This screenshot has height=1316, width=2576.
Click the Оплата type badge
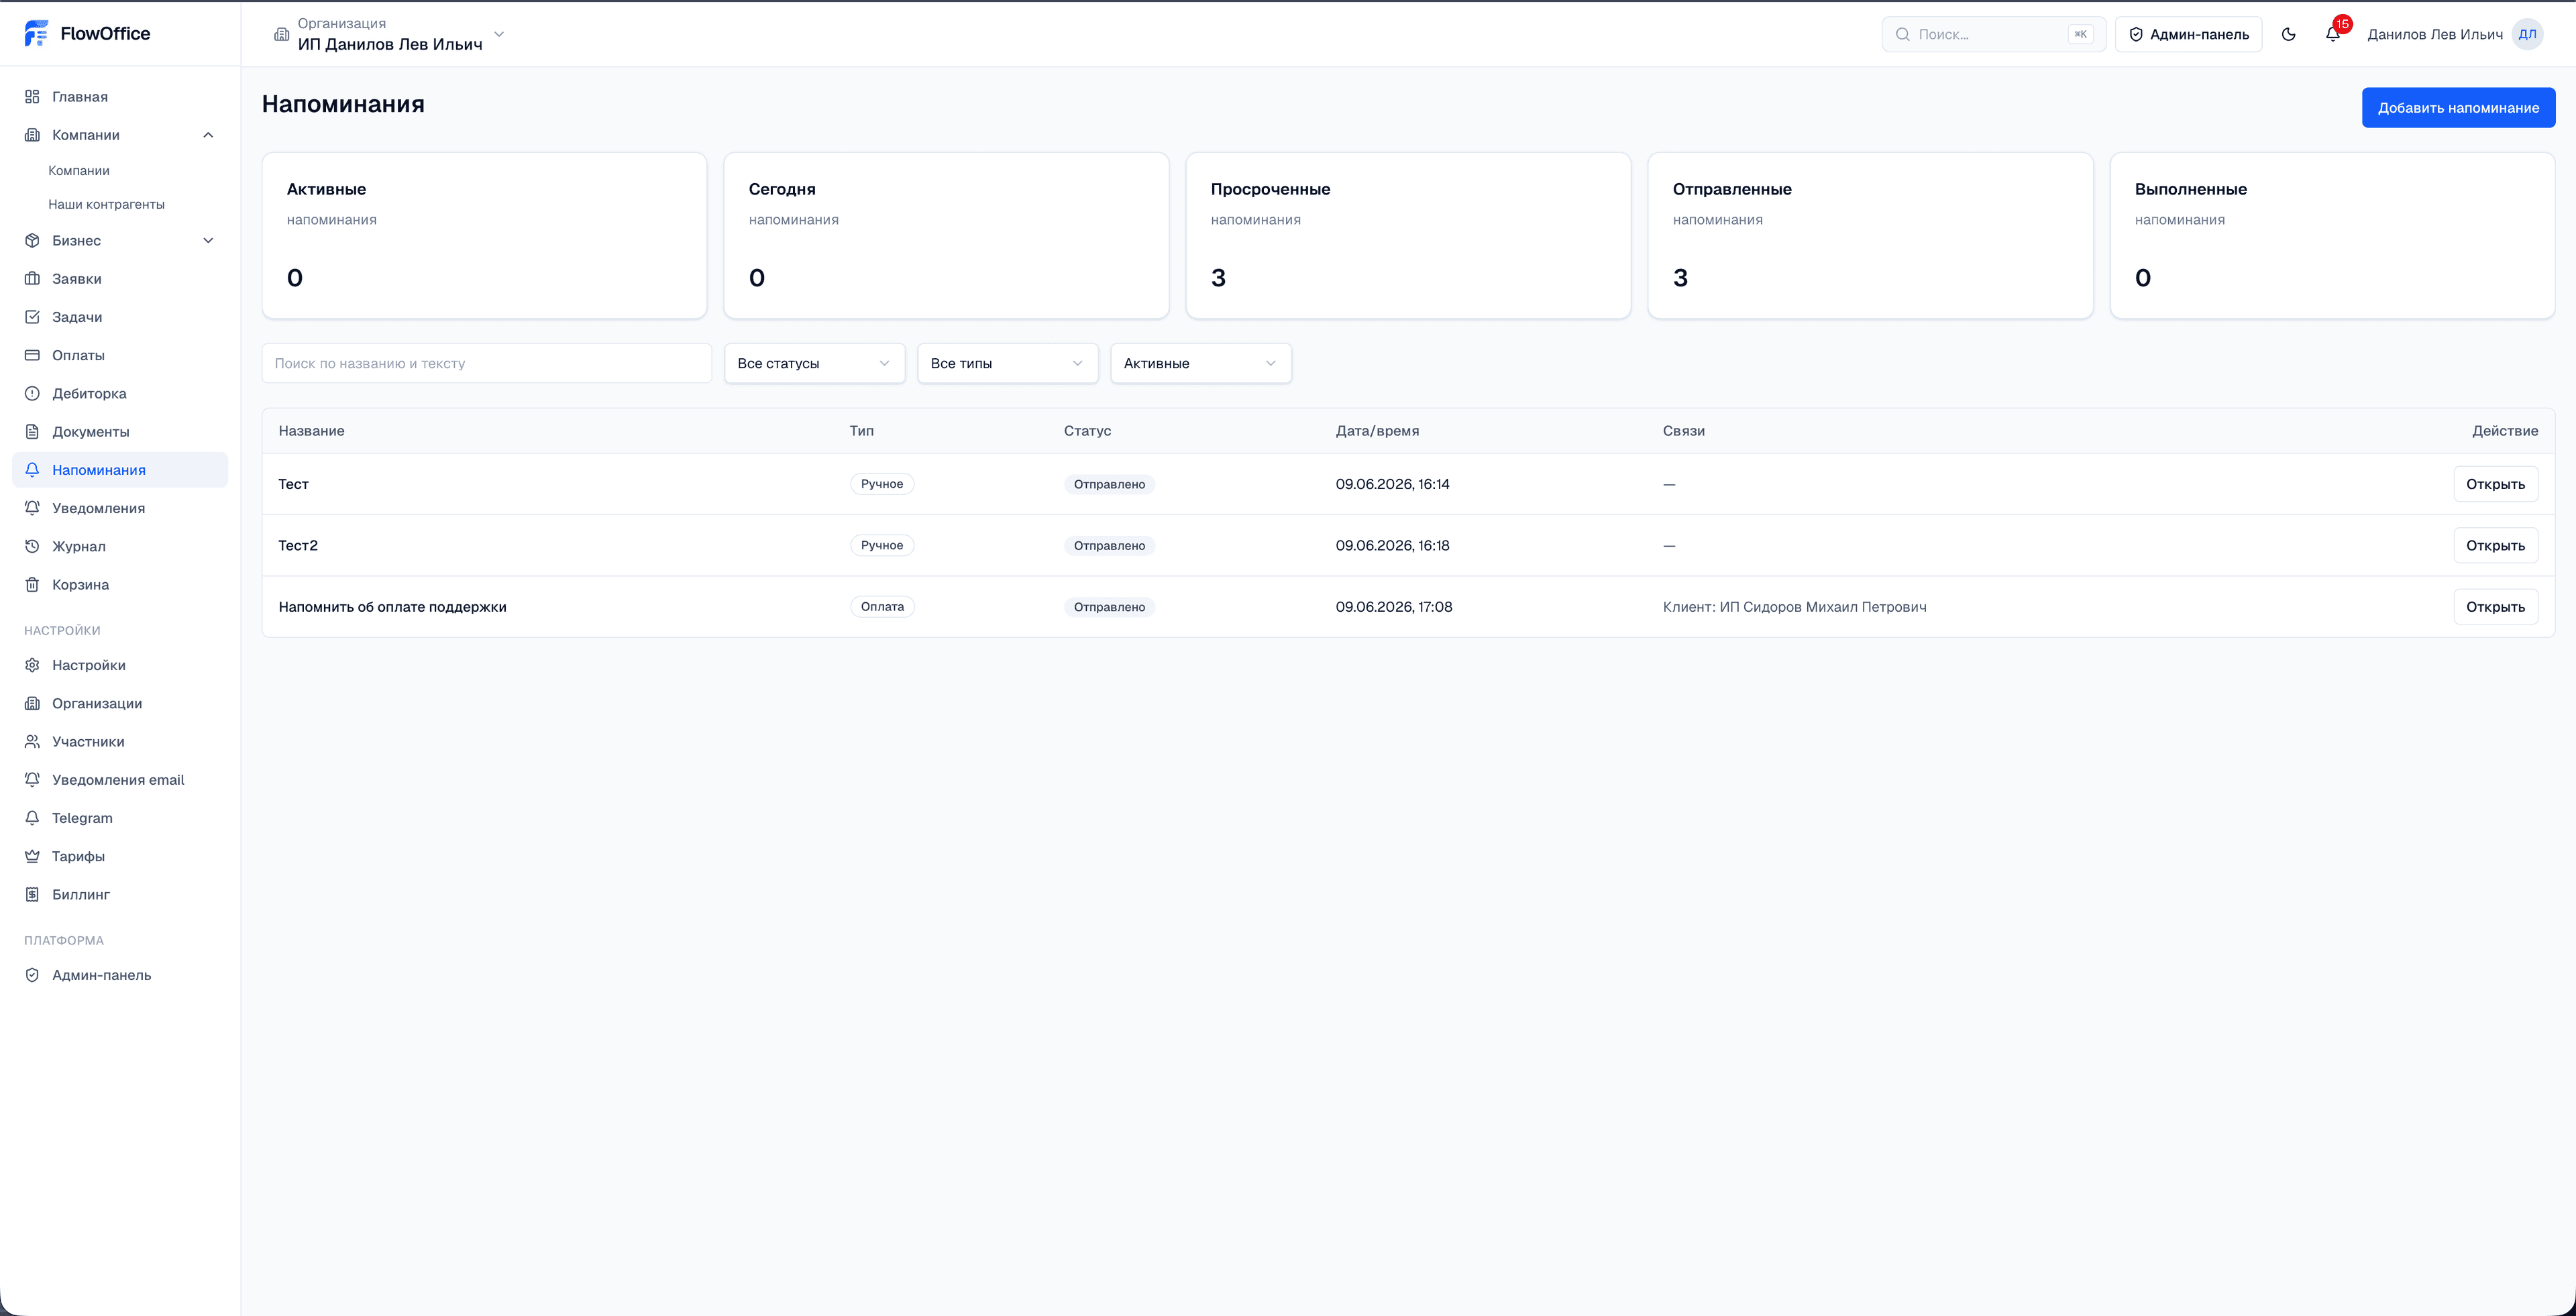(882, 607)
